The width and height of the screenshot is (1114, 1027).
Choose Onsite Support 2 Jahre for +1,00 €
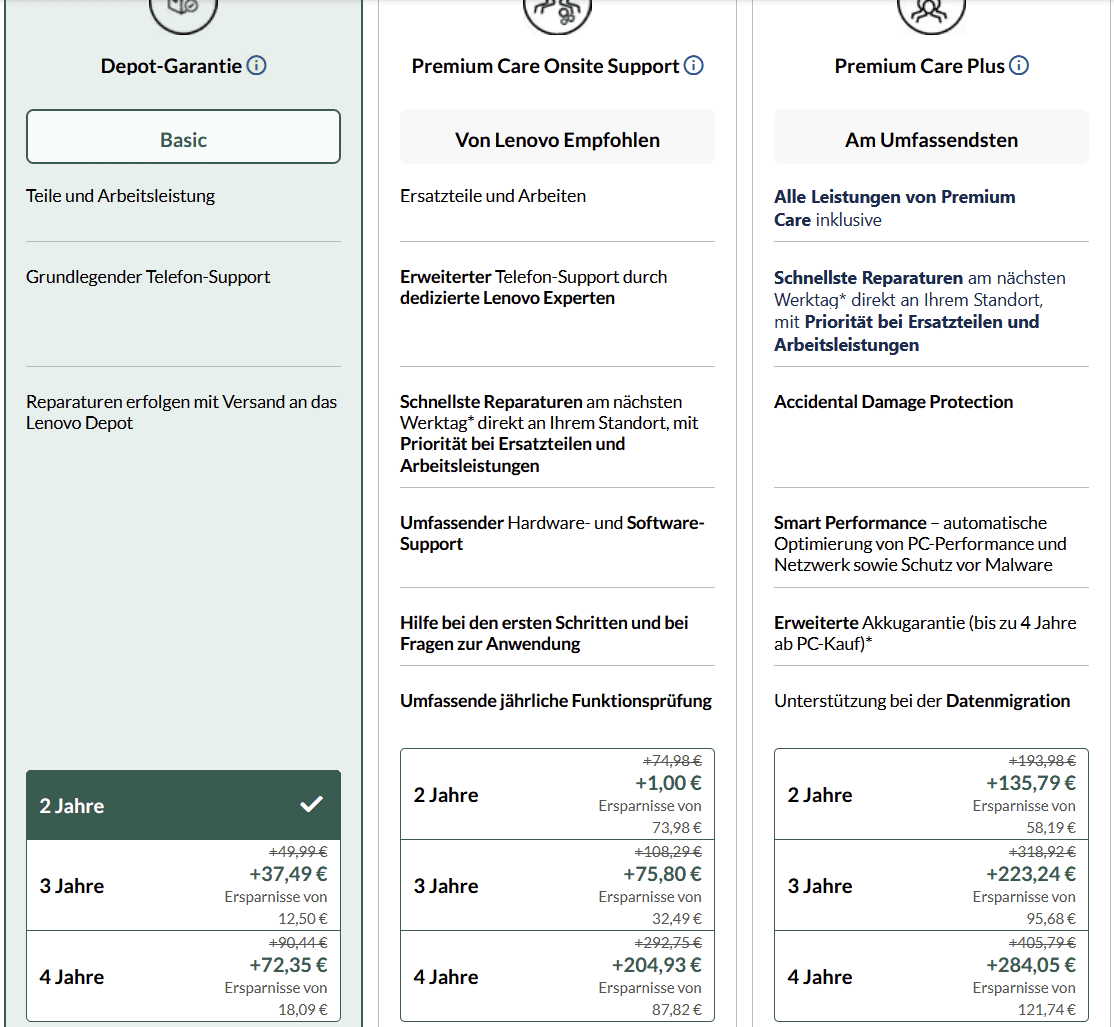click(557, 794)
